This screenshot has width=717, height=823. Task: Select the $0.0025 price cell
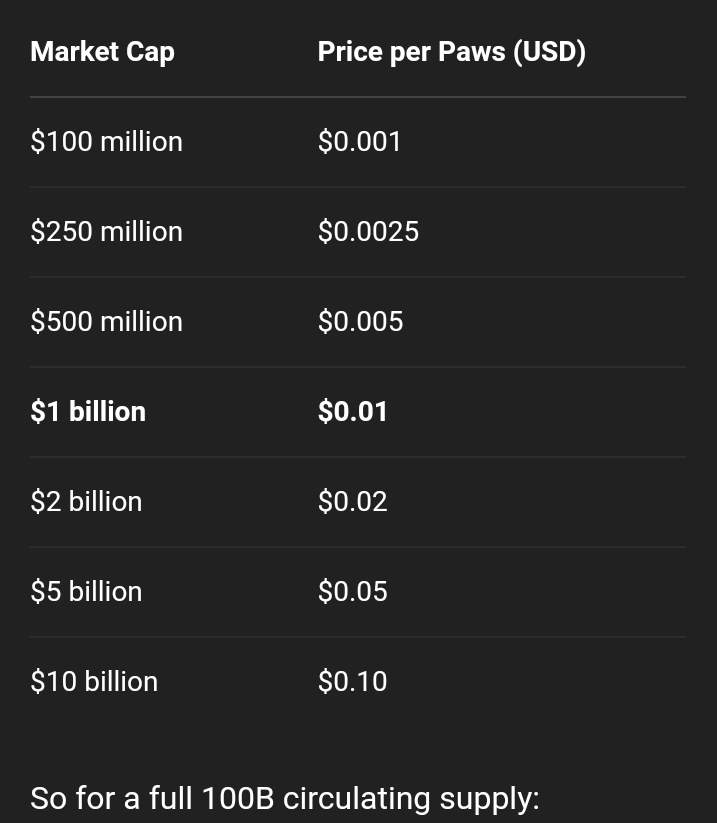[368, 231]
